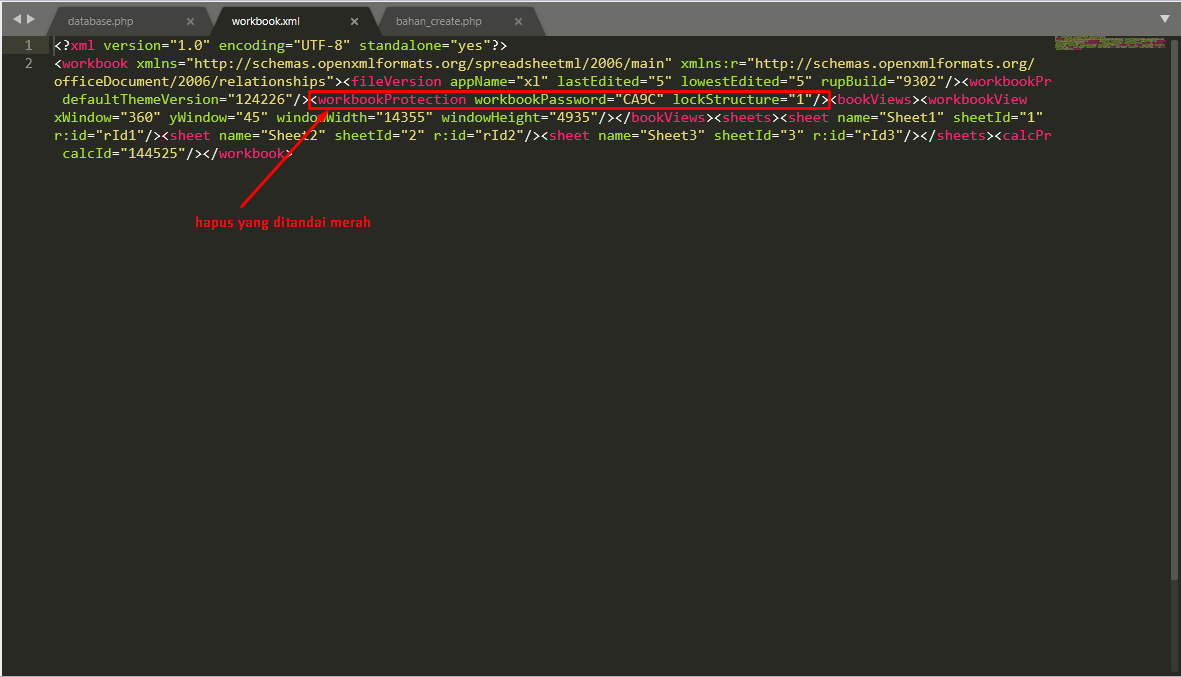
Task: Click the red "hapus yang ditandai merah" annotation
Action: [282, 222]
